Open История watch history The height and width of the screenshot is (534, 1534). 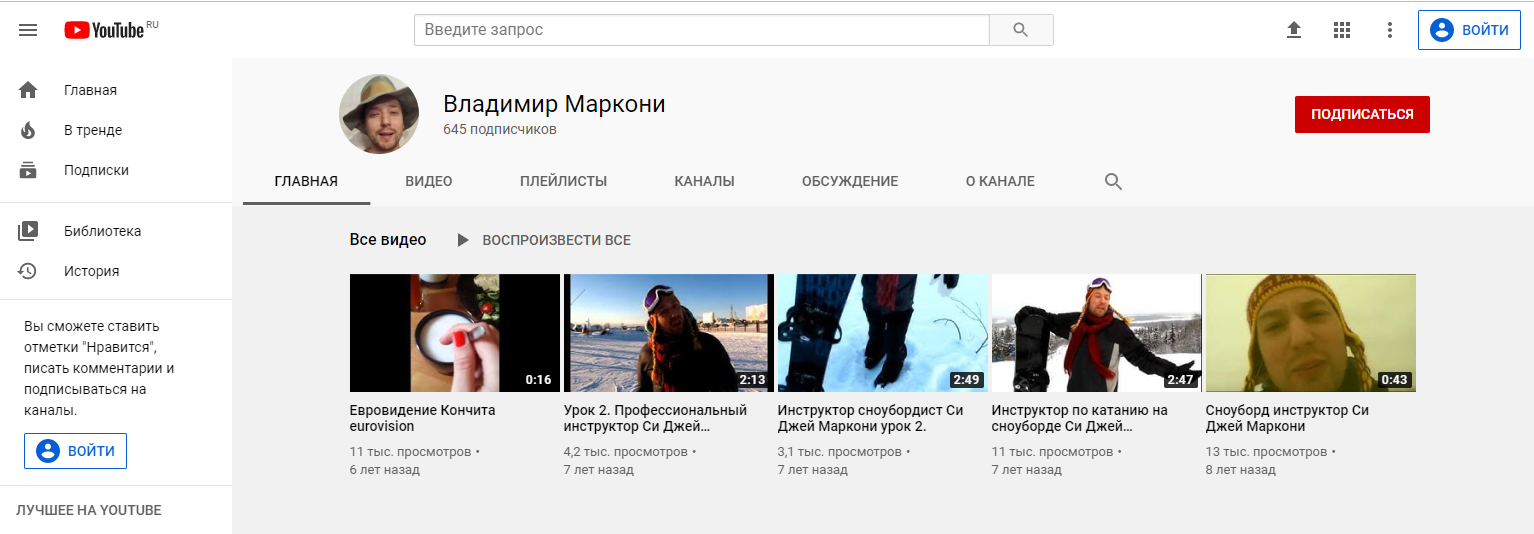click(x=91, y=271)
